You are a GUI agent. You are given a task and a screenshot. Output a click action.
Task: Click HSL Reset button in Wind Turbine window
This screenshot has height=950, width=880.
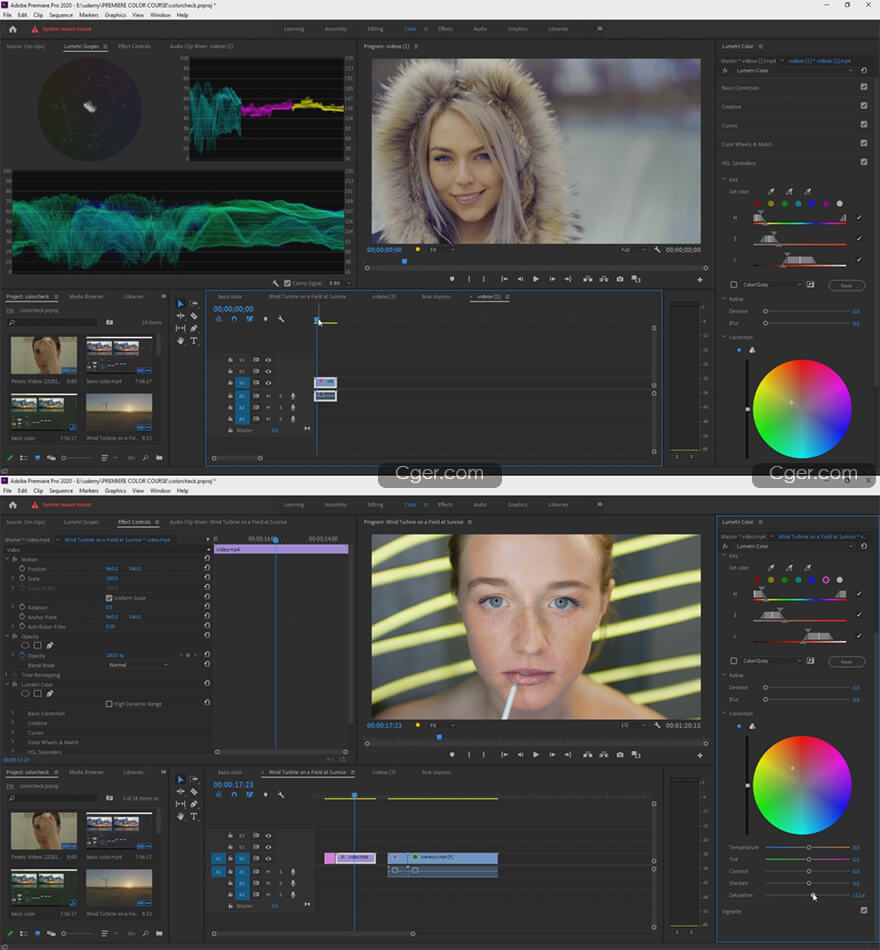click(x=846, y=662)
